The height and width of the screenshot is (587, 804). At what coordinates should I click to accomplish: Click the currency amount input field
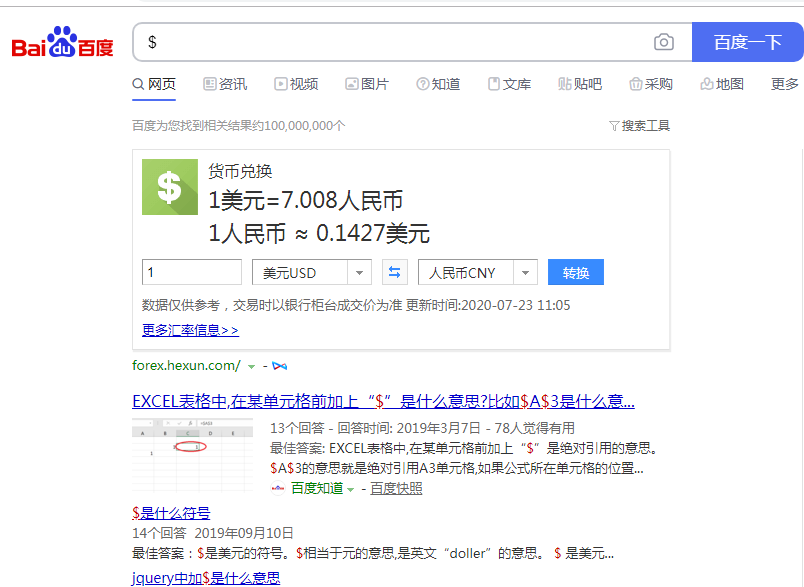[x=192, y=272]
